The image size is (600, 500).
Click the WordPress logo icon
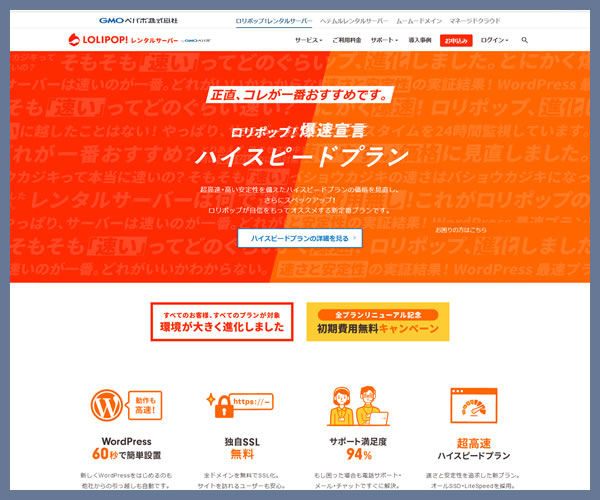(x=107, y=406)
